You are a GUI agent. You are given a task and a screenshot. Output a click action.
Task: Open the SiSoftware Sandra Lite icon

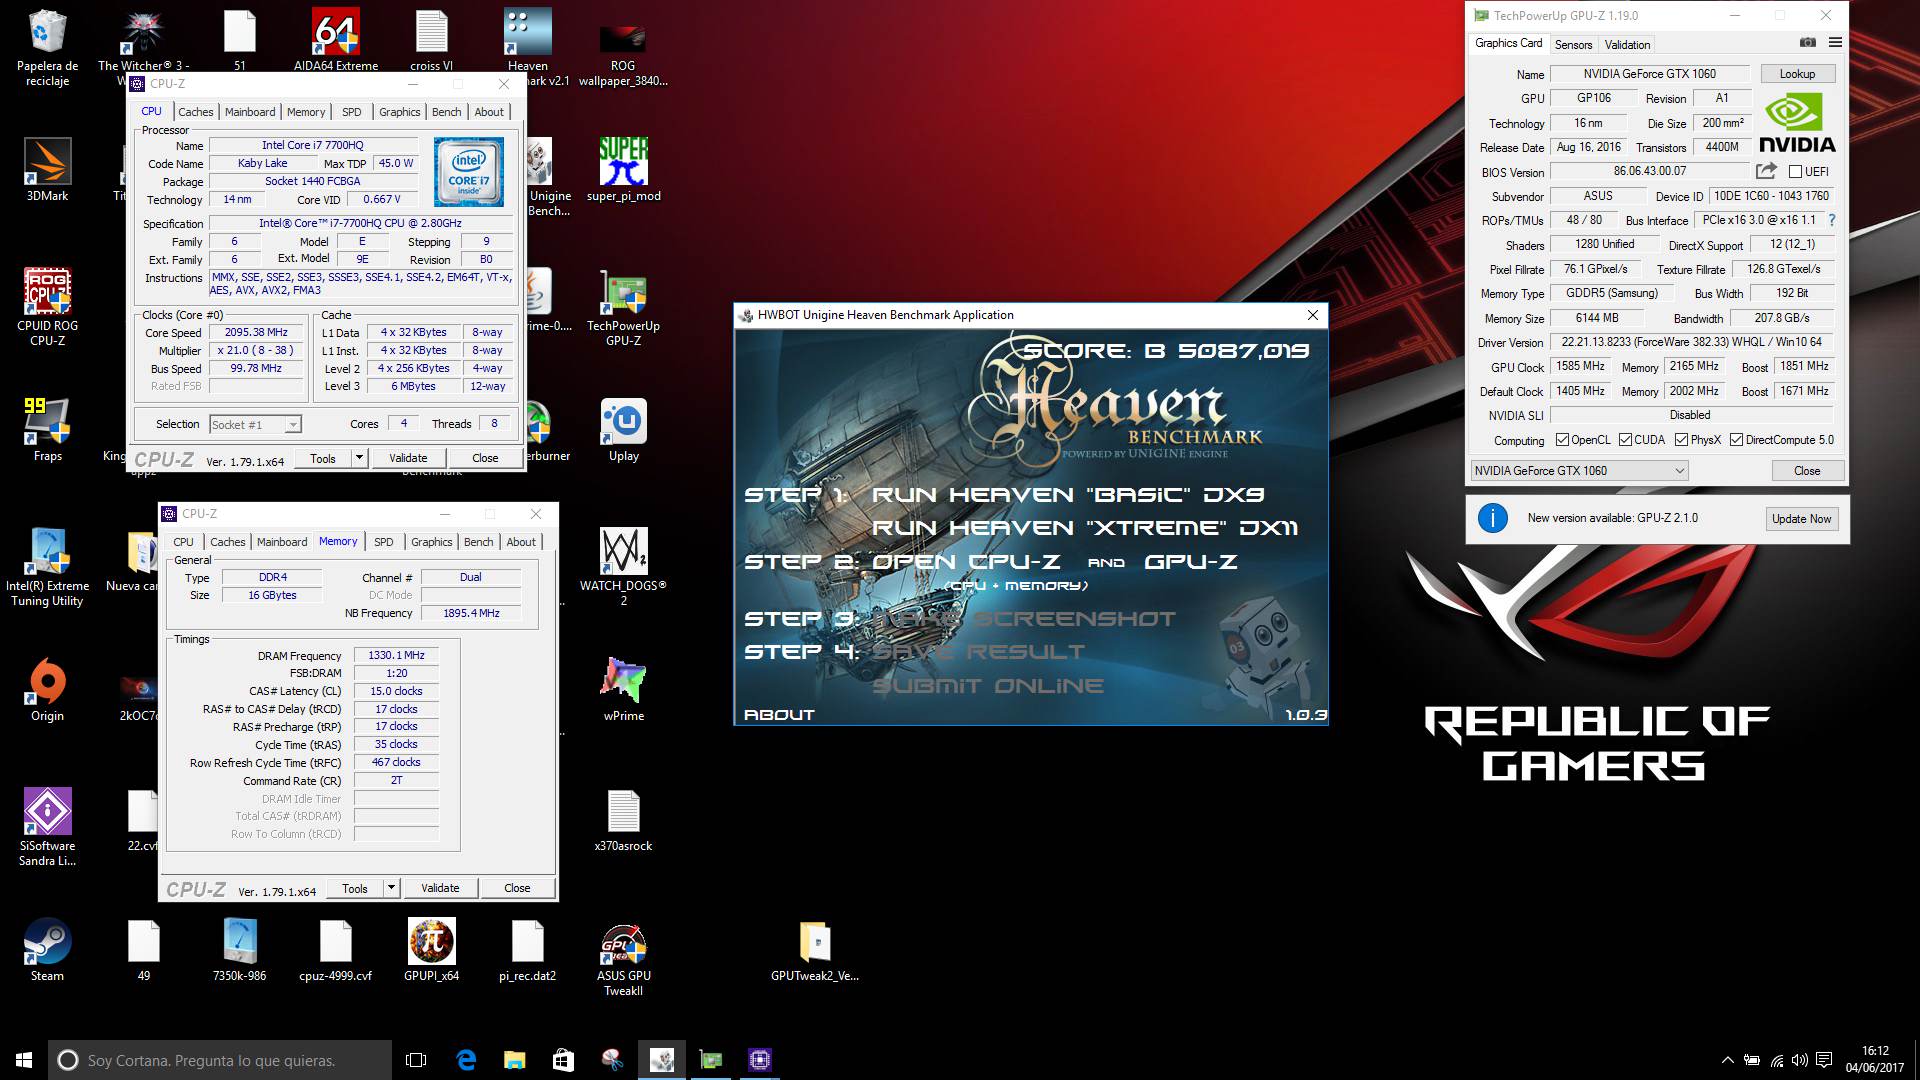tap(47, 827)
